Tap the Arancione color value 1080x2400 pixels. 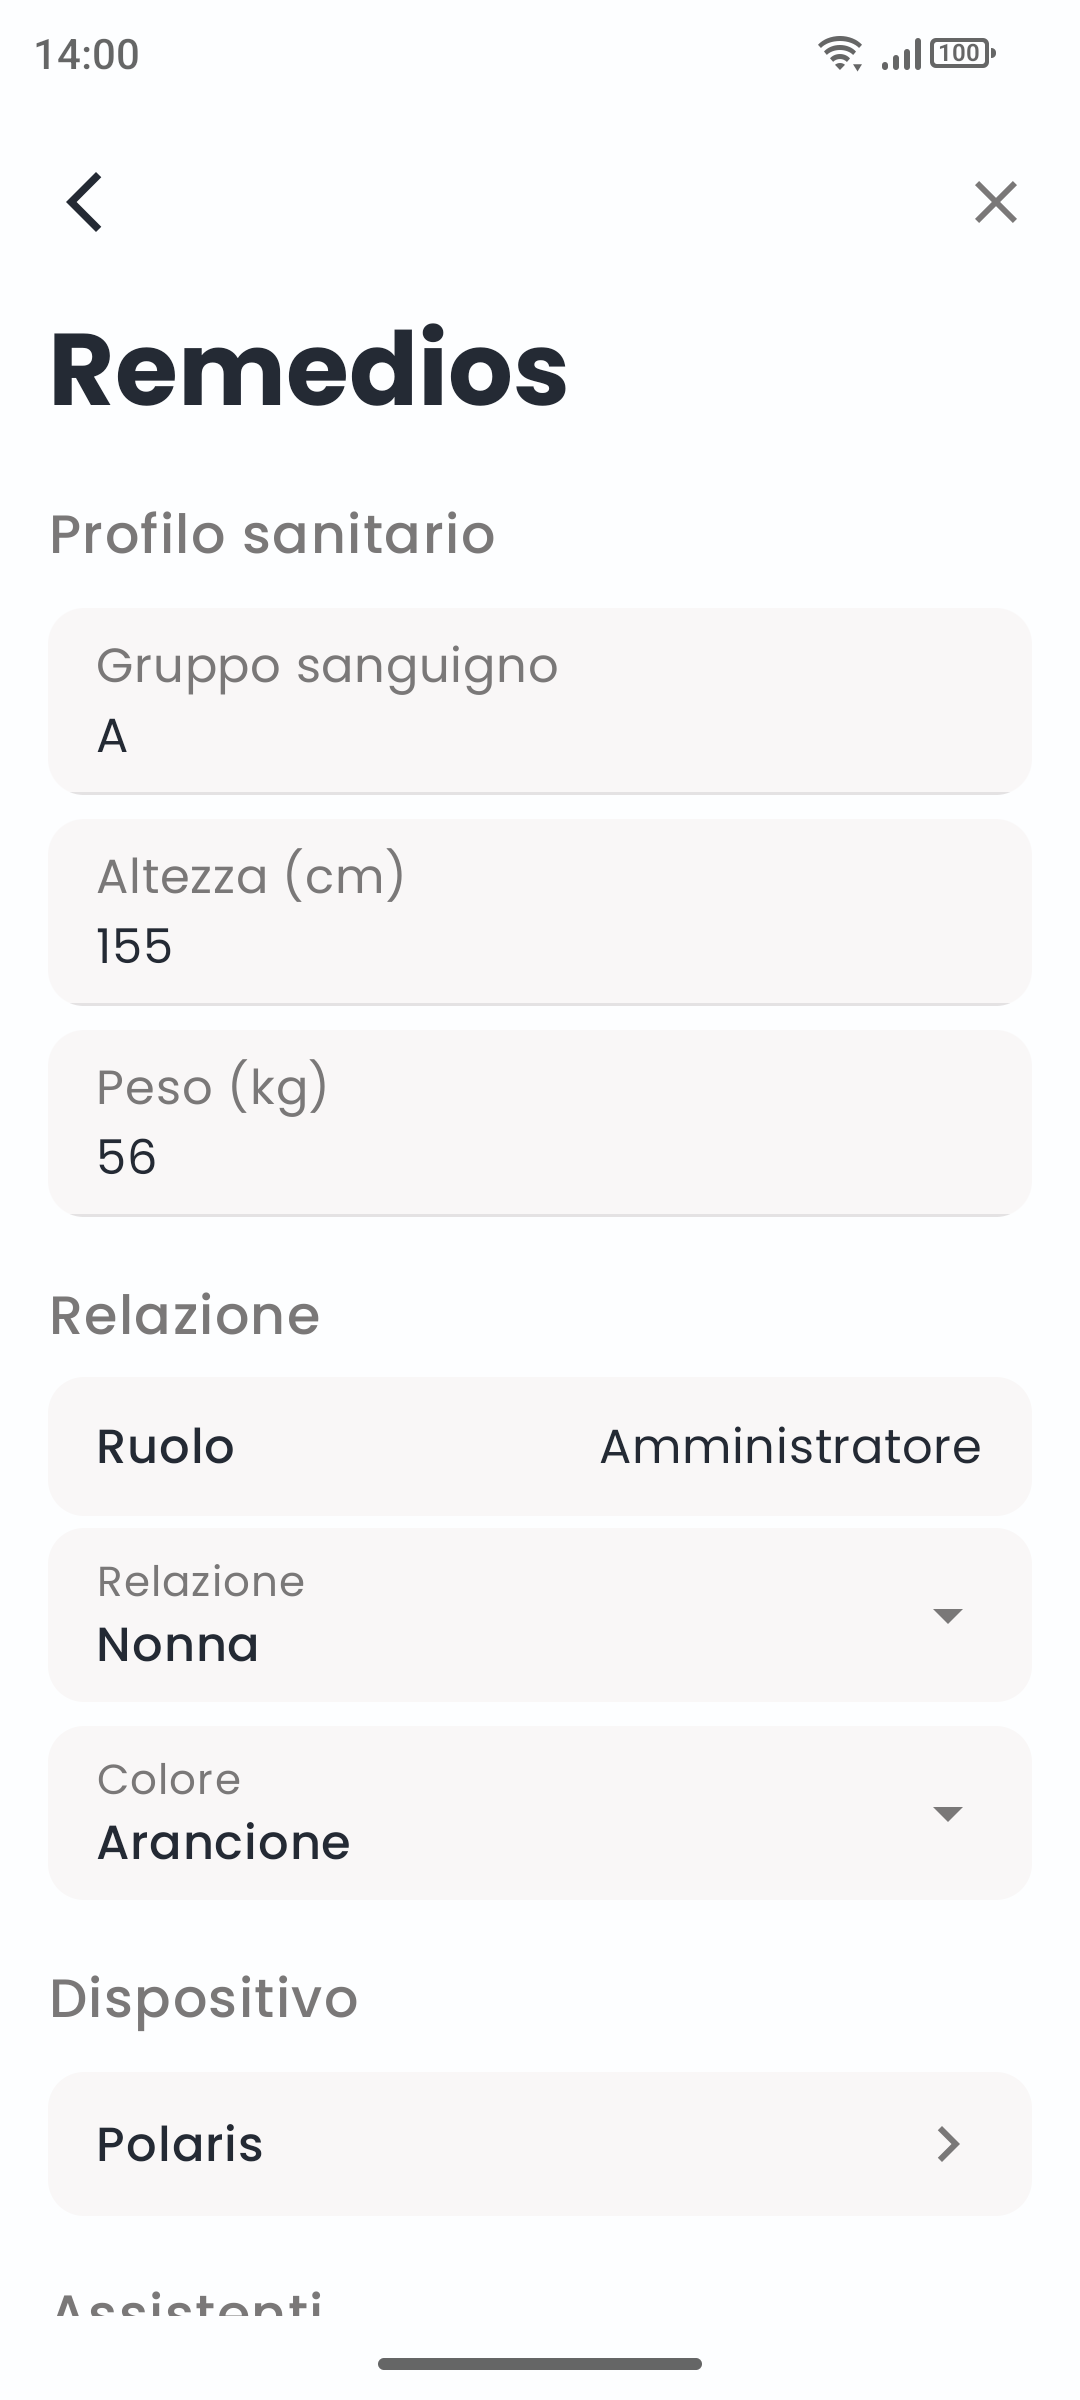(224, 1842)
